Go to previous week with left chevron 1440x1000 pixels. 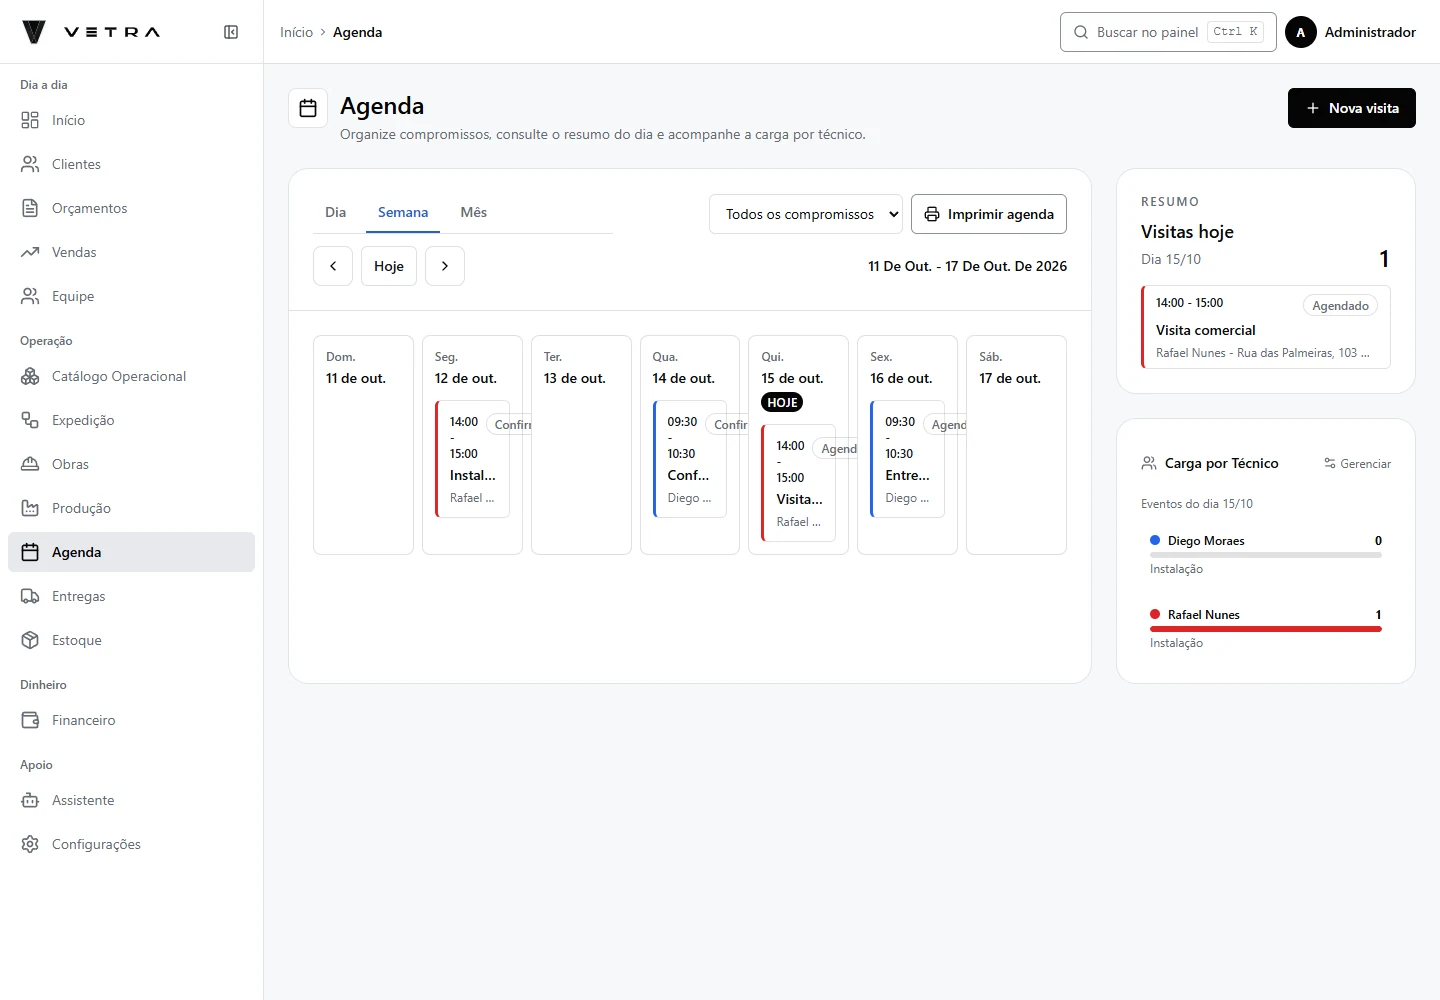pyautogui.click(x=333, y=266)
